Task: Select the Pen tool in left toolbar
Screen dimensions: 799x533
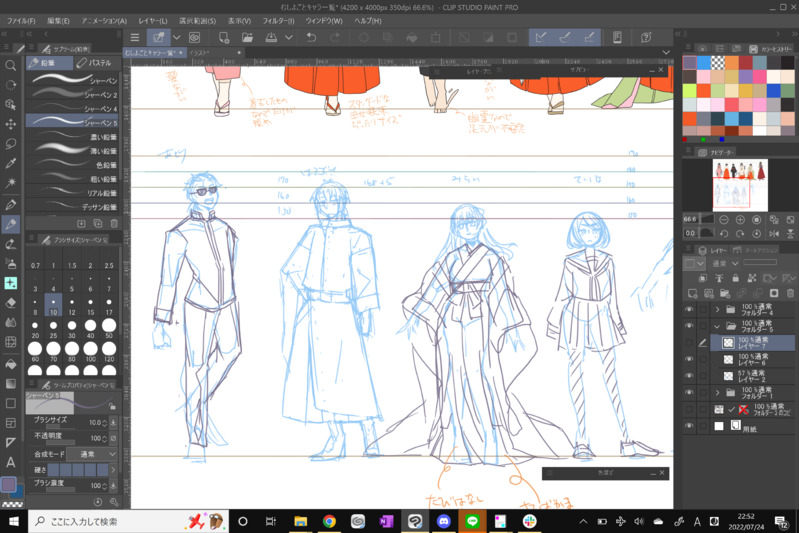Action: (x=10, y=205)
